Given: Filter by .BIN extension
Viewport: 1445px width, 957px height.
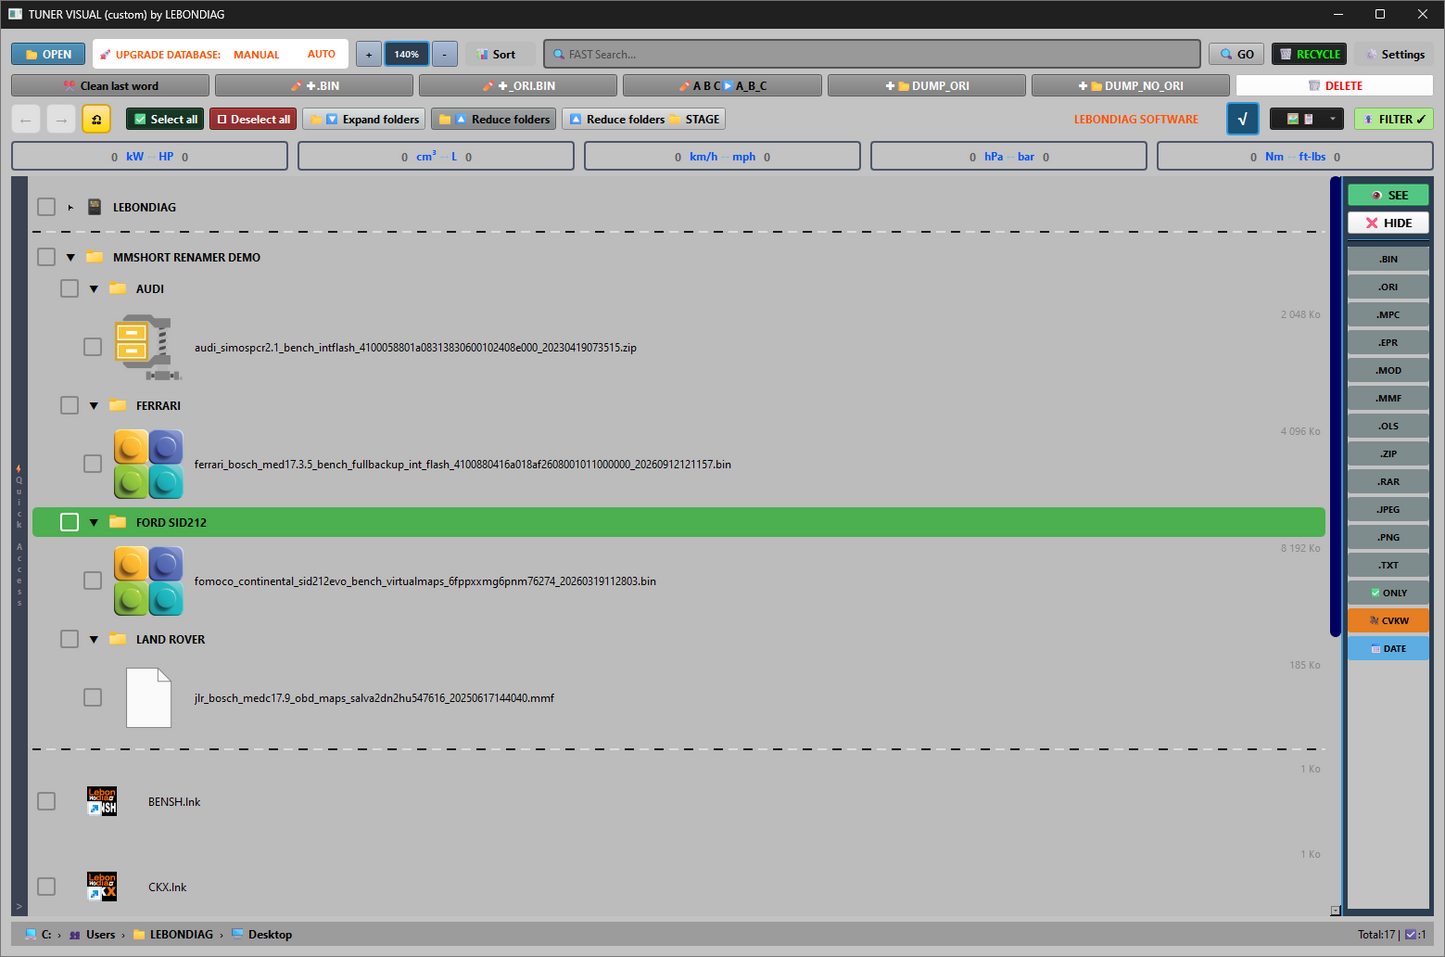Looking at the screenshot, I should tap(1388, 259).
